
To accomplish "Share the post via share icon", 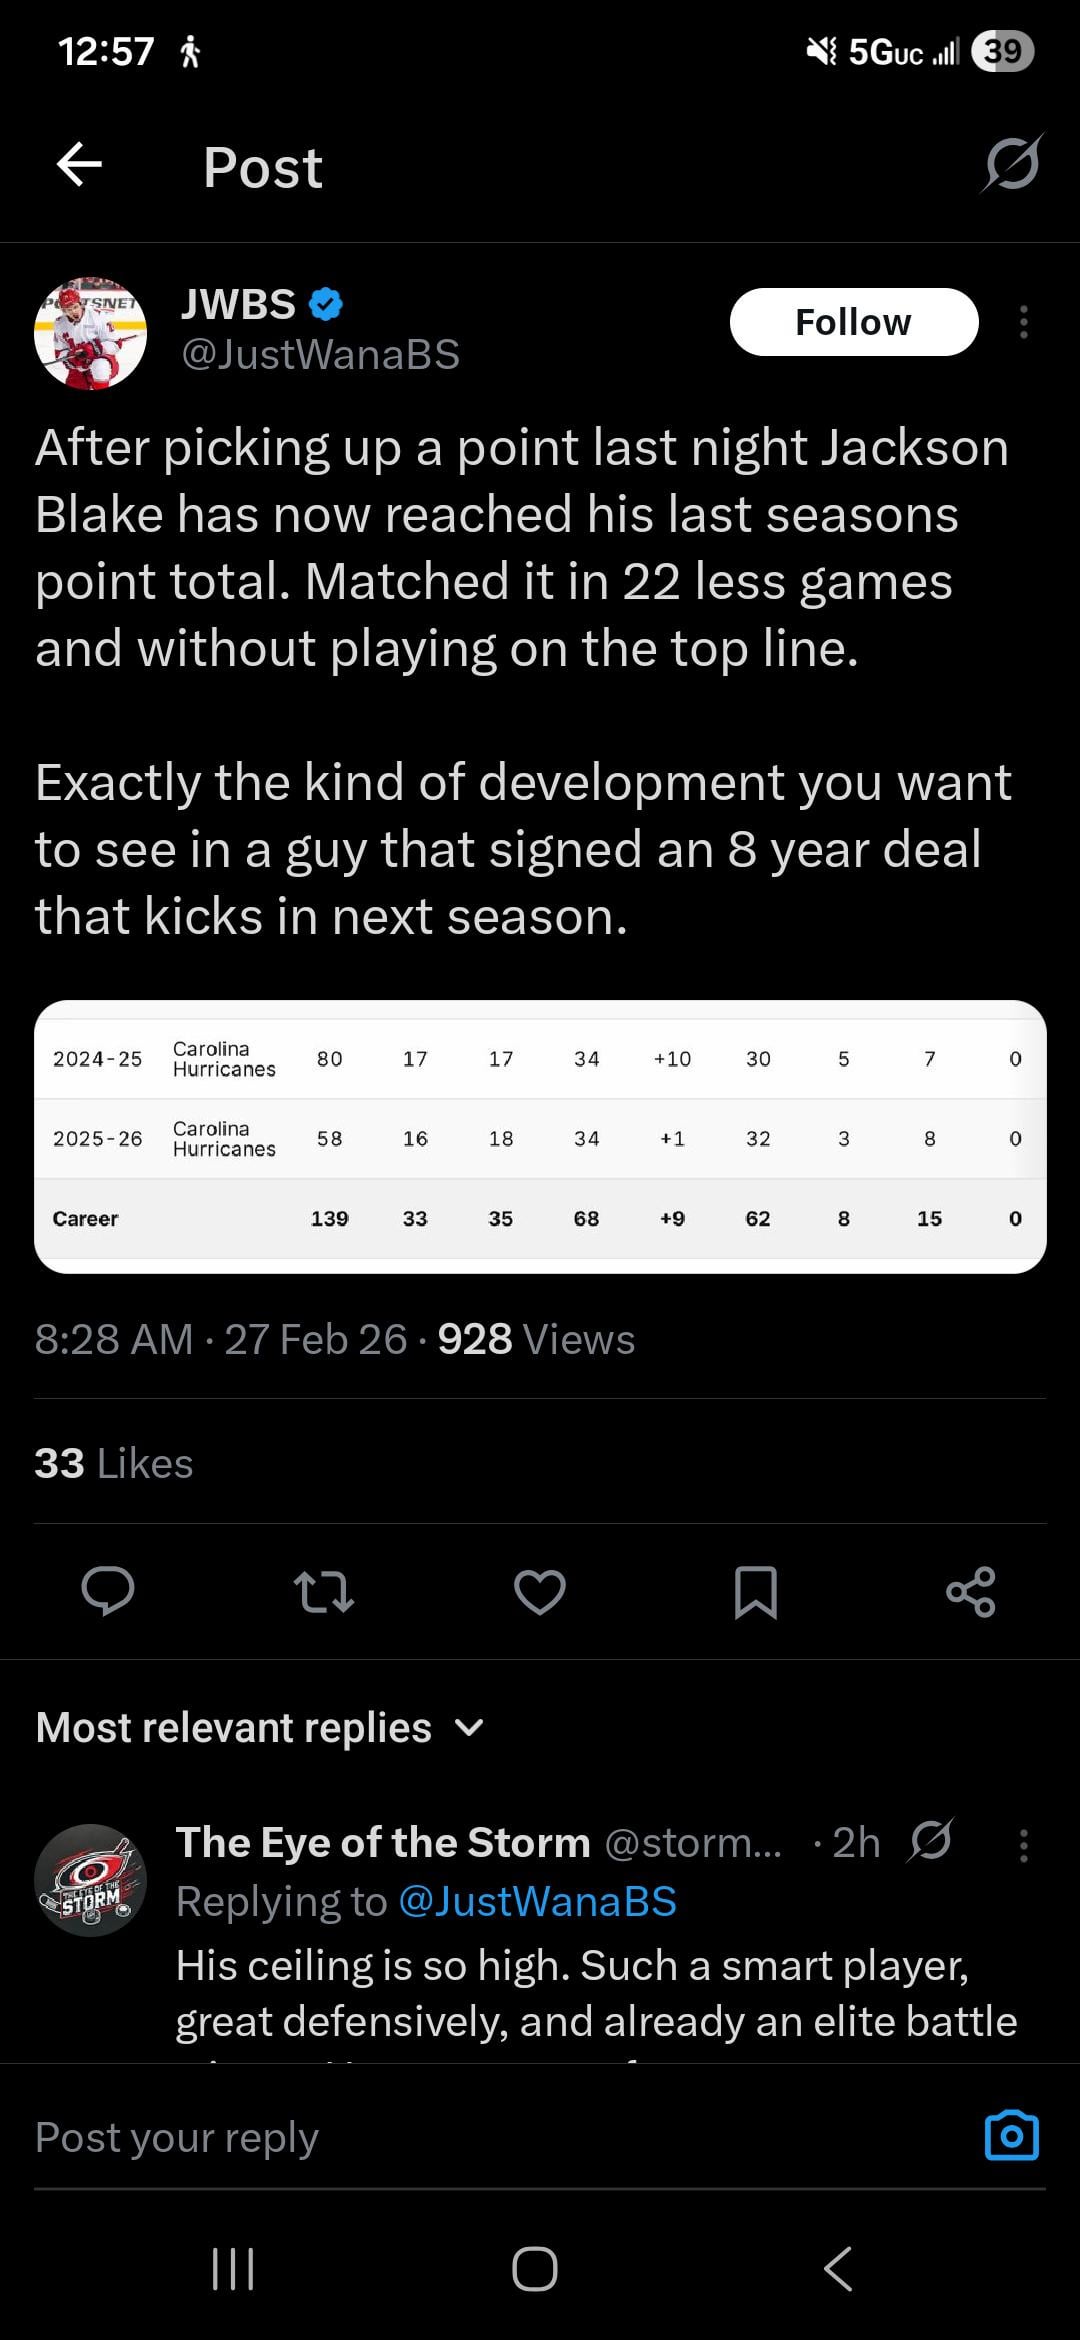I will tap(971, 1591).
